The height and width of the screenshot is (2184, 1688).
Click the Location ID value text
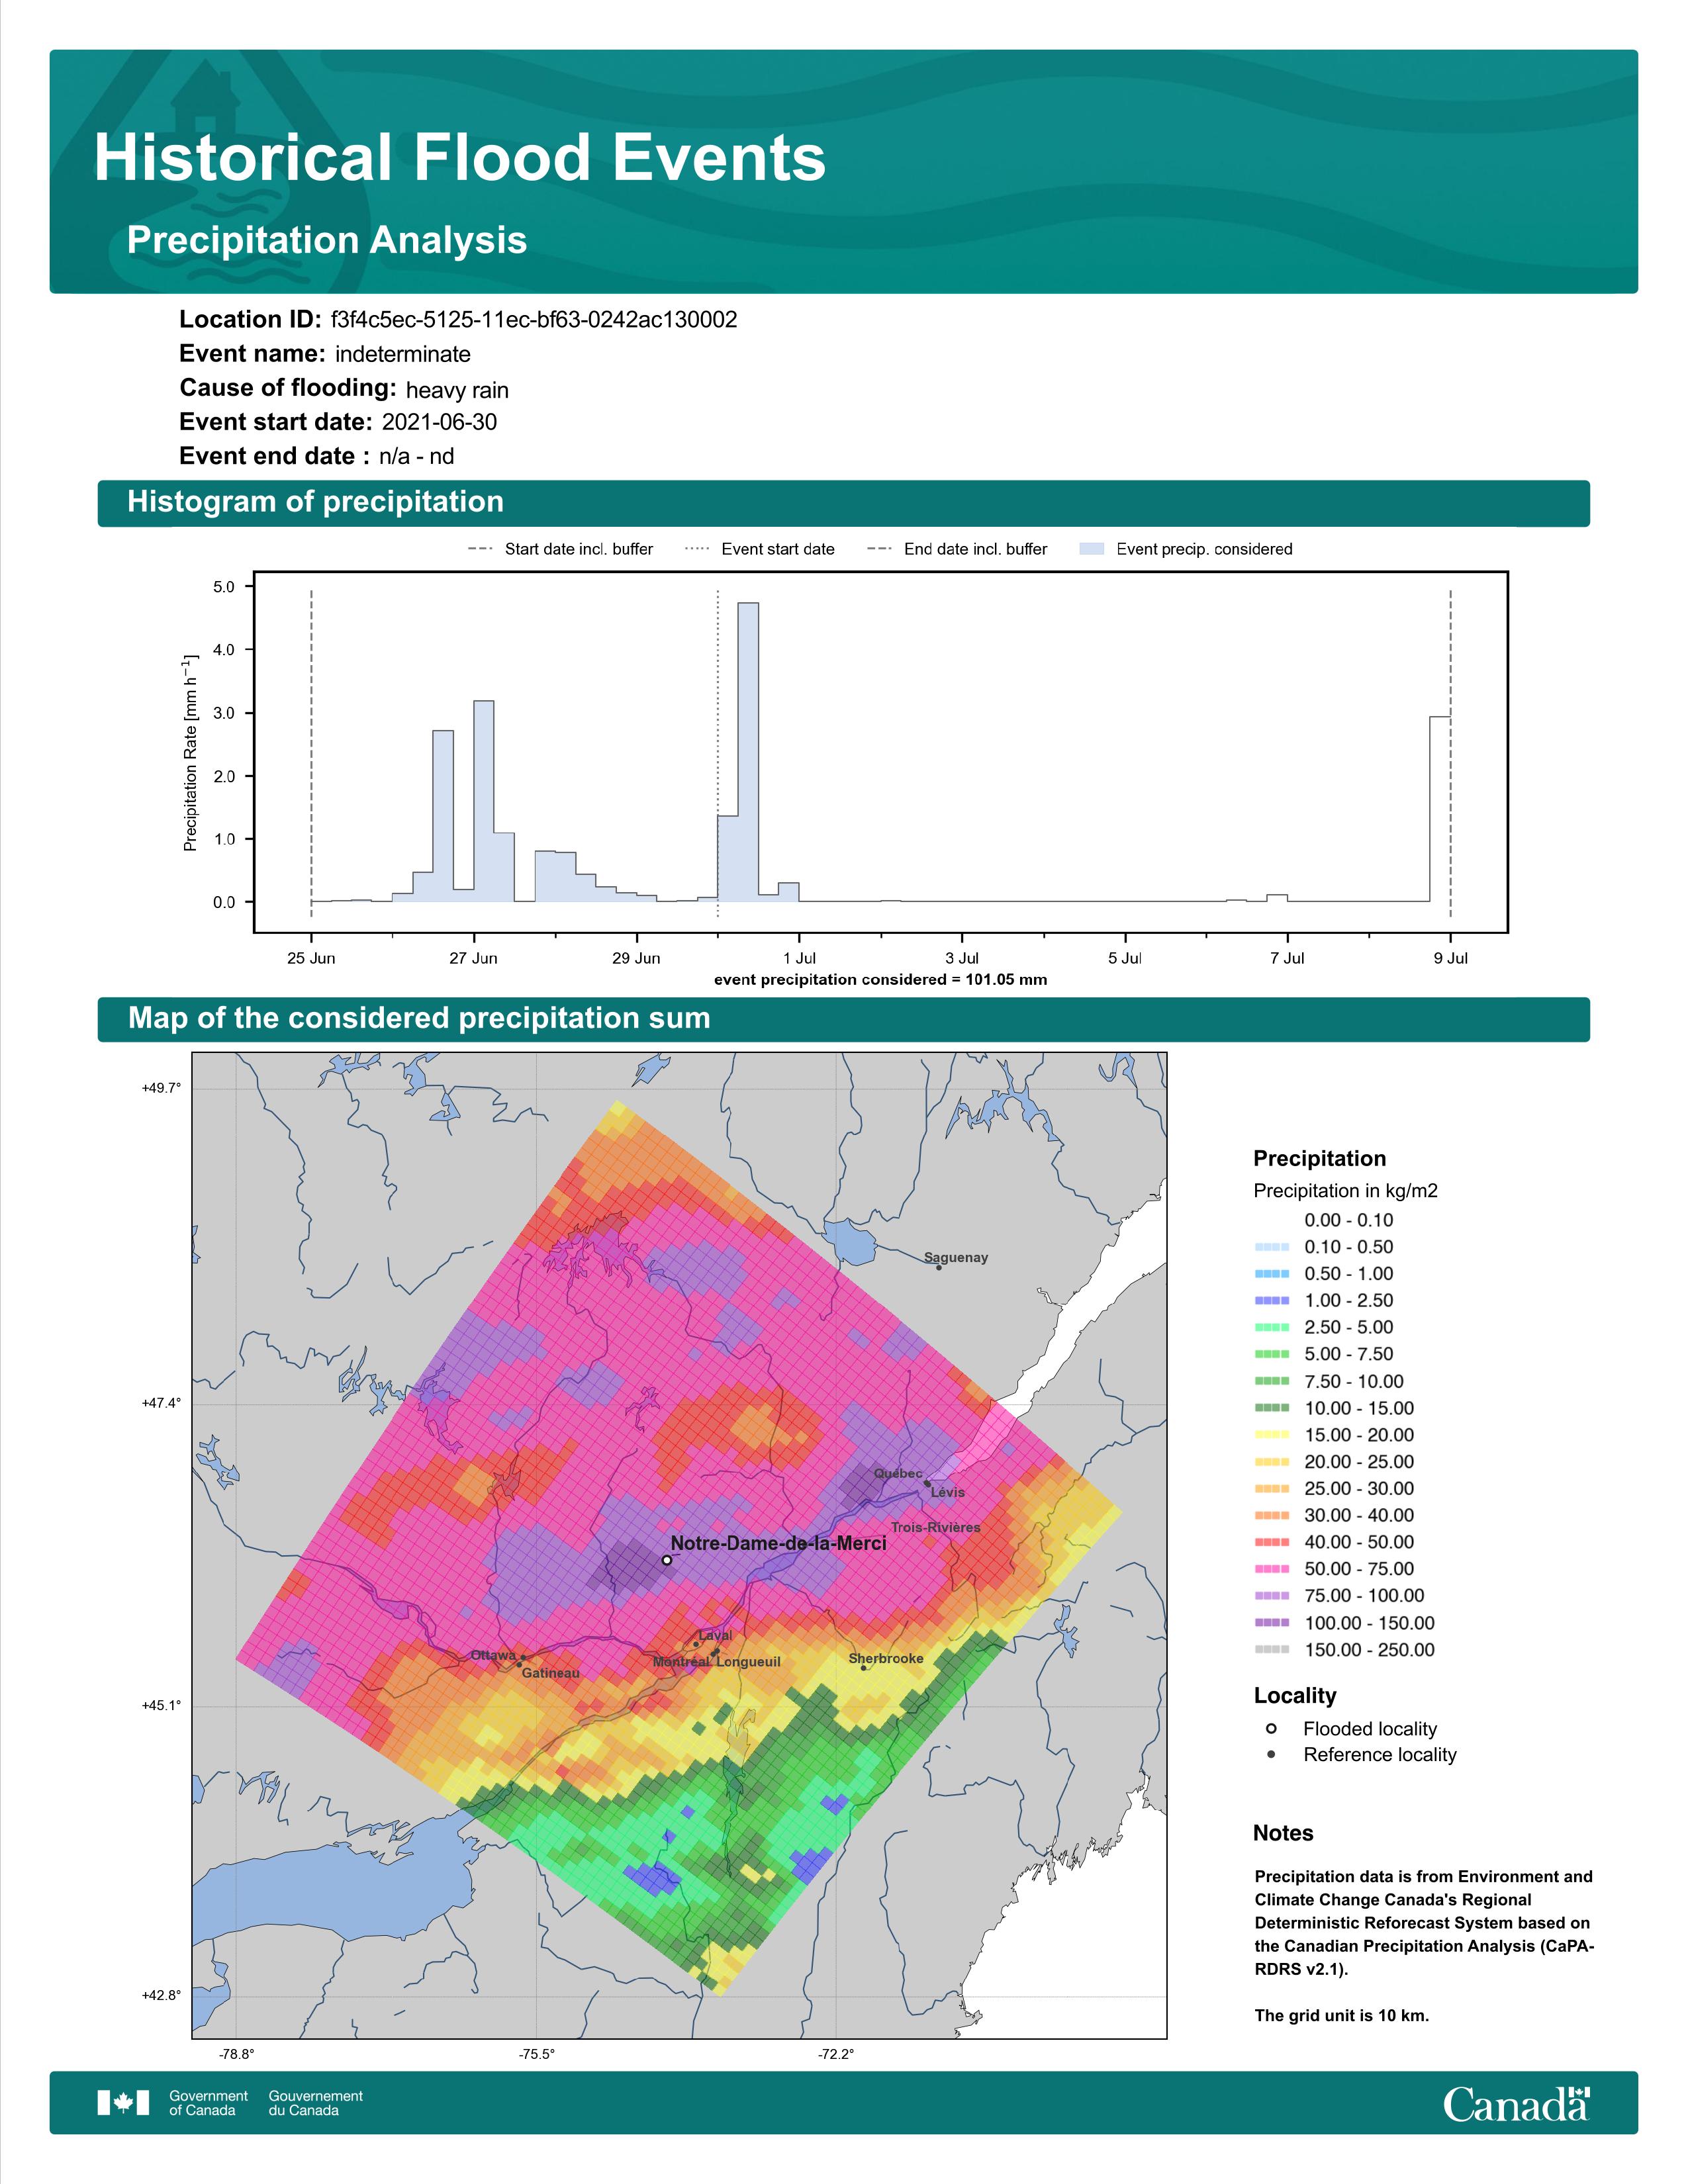click(x=533, y=320)
